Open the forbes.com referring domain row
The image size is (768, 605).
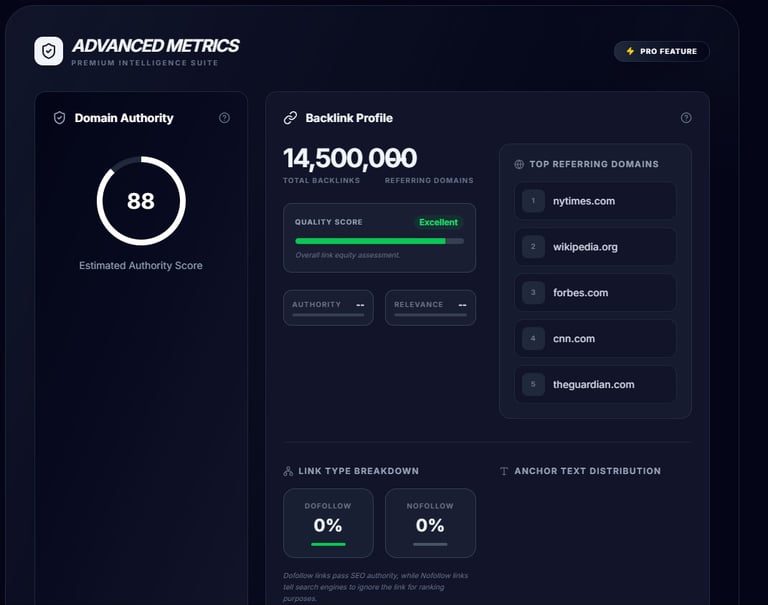point(595,293)
